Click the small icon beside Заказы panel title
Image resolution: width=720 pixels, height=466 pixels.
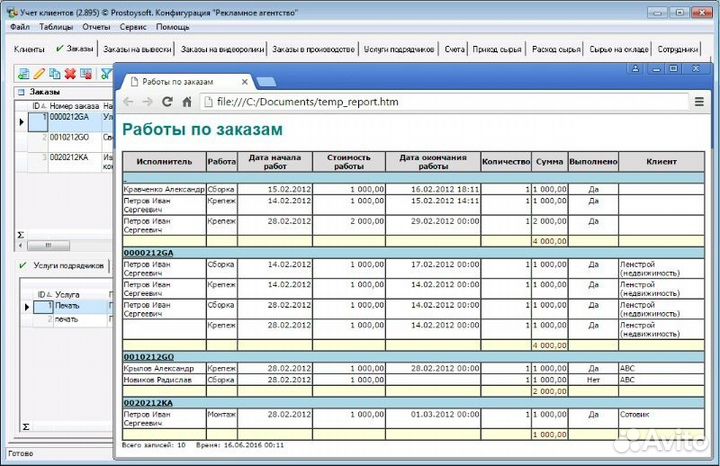pos(21,92)
